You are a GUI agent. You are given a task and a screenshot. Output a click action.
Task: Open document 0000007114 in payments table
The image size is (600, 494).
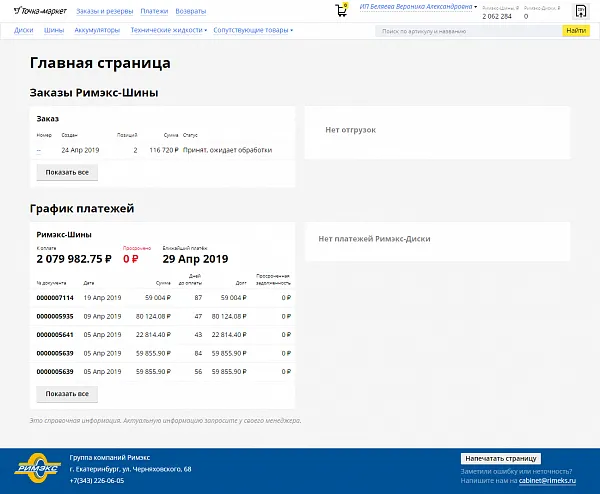click(55, 298)
